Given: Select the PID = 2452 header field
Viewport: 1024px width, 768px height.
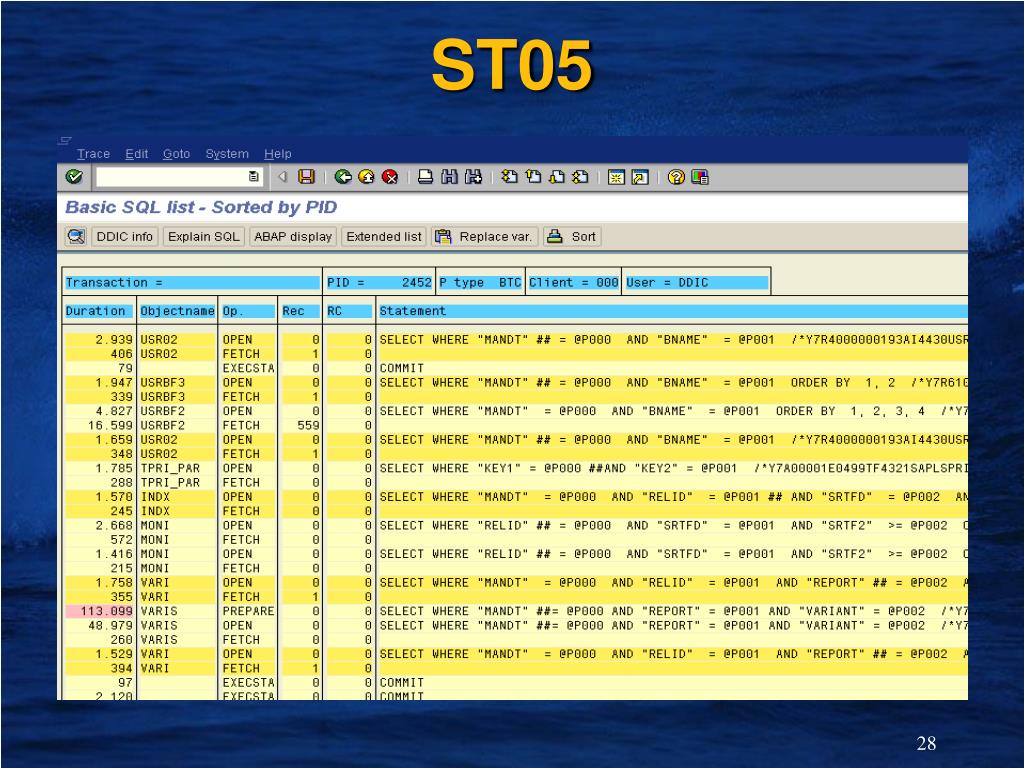Looking at the screenshot, I should coord(379,282).
